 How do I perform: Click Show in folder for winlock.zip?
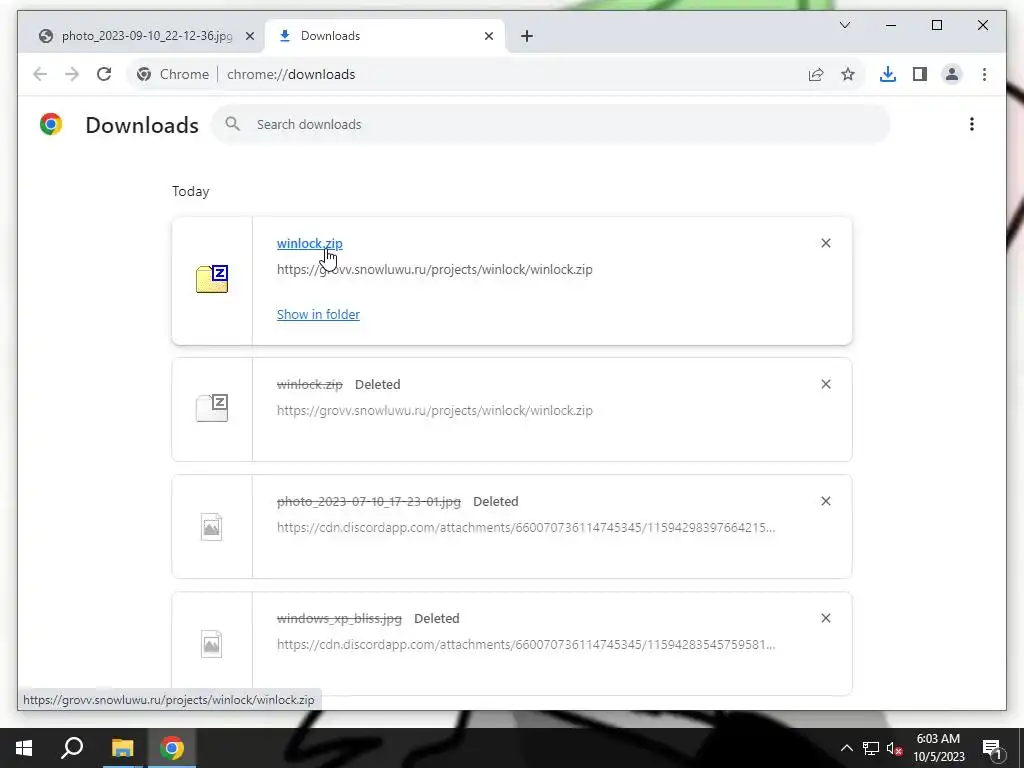click(318, 314)
